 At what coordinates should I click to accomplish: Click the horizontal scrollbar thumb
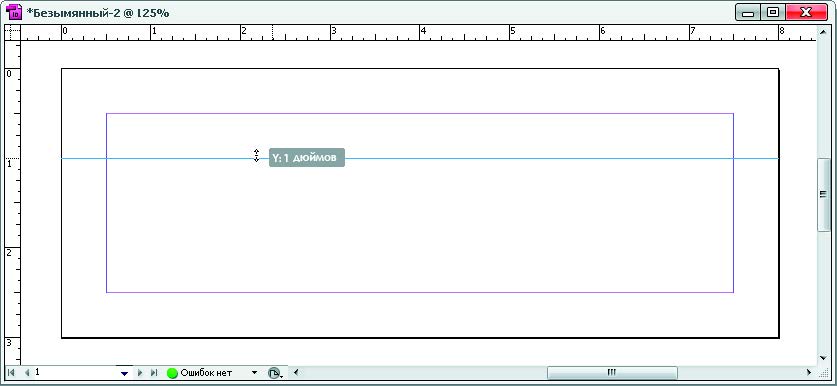(612, 373)
